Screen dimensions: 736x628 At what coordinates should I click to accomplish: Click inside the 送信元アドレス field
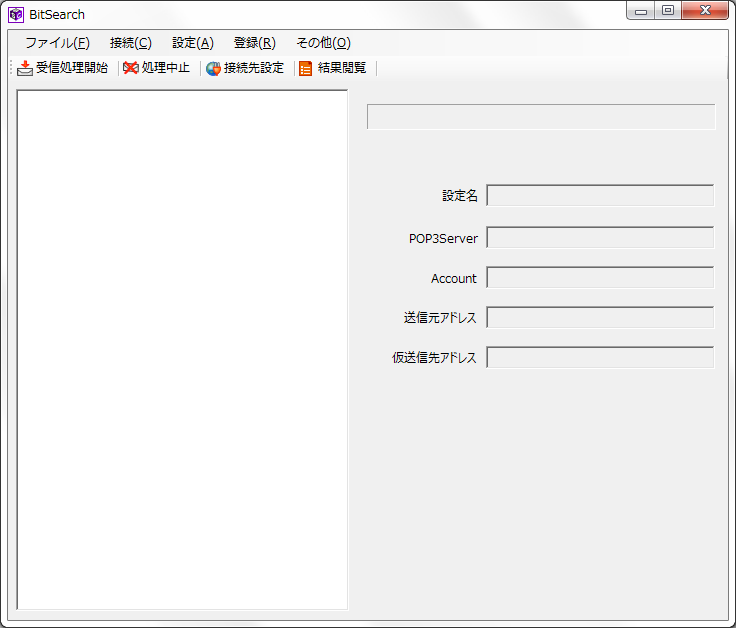pos(600,318)
